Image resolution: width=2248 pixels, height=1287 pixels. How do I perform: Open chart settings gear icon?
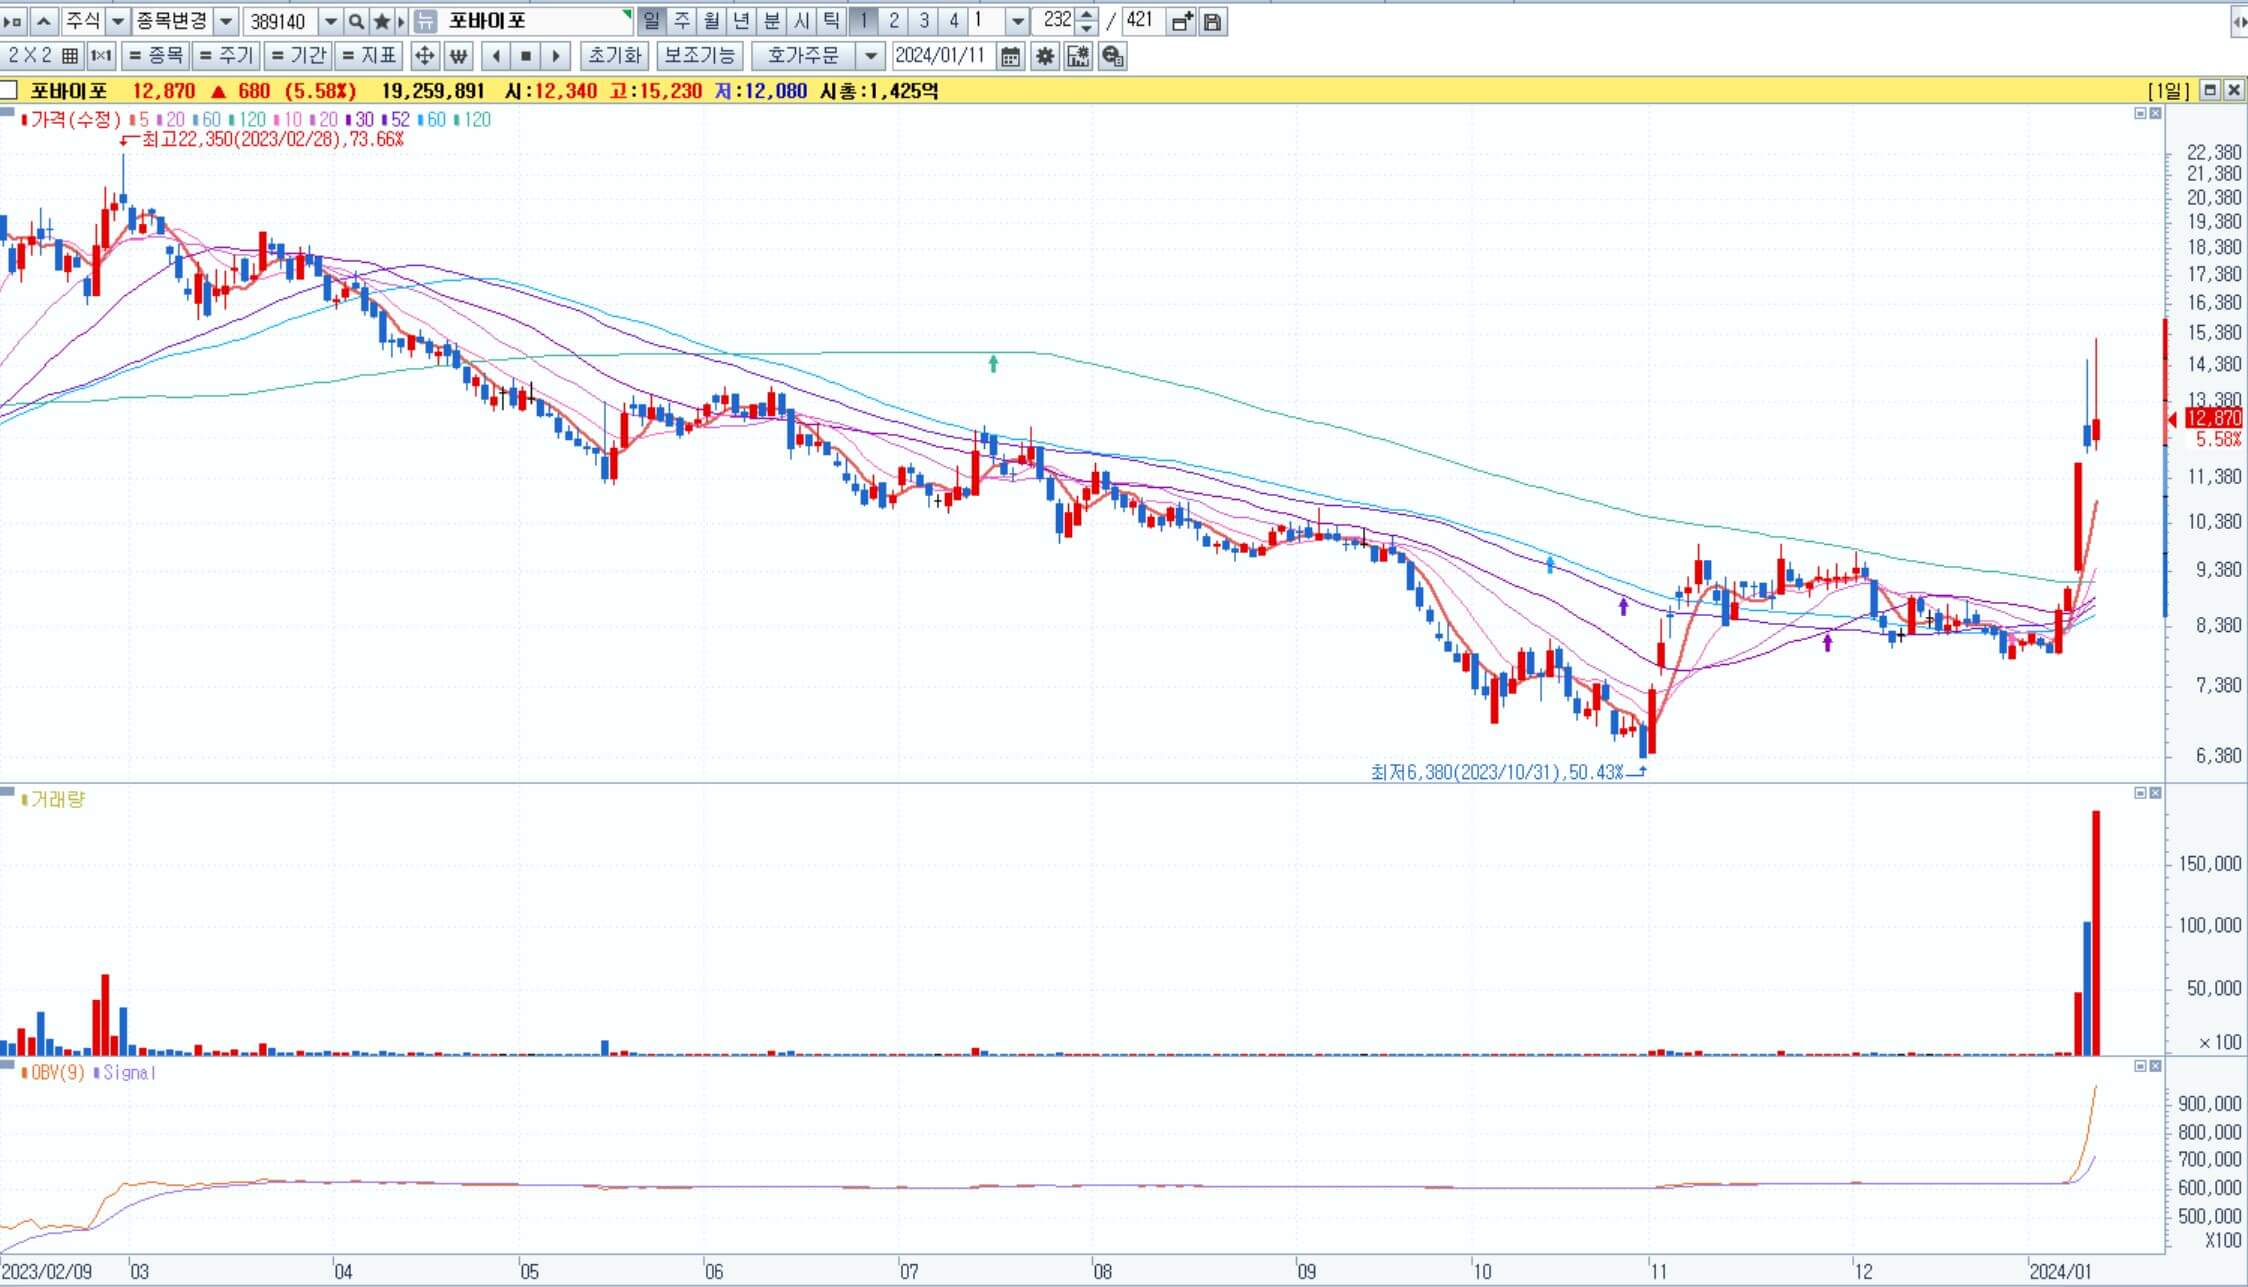1045,56
